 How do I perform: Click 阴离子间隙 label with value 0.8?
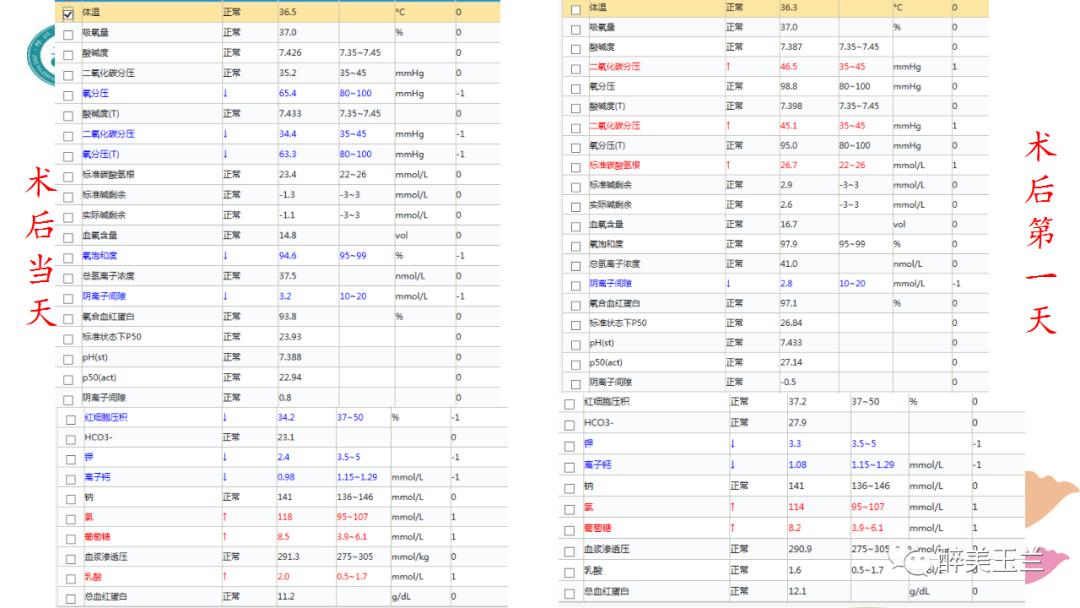click(104, 398)
